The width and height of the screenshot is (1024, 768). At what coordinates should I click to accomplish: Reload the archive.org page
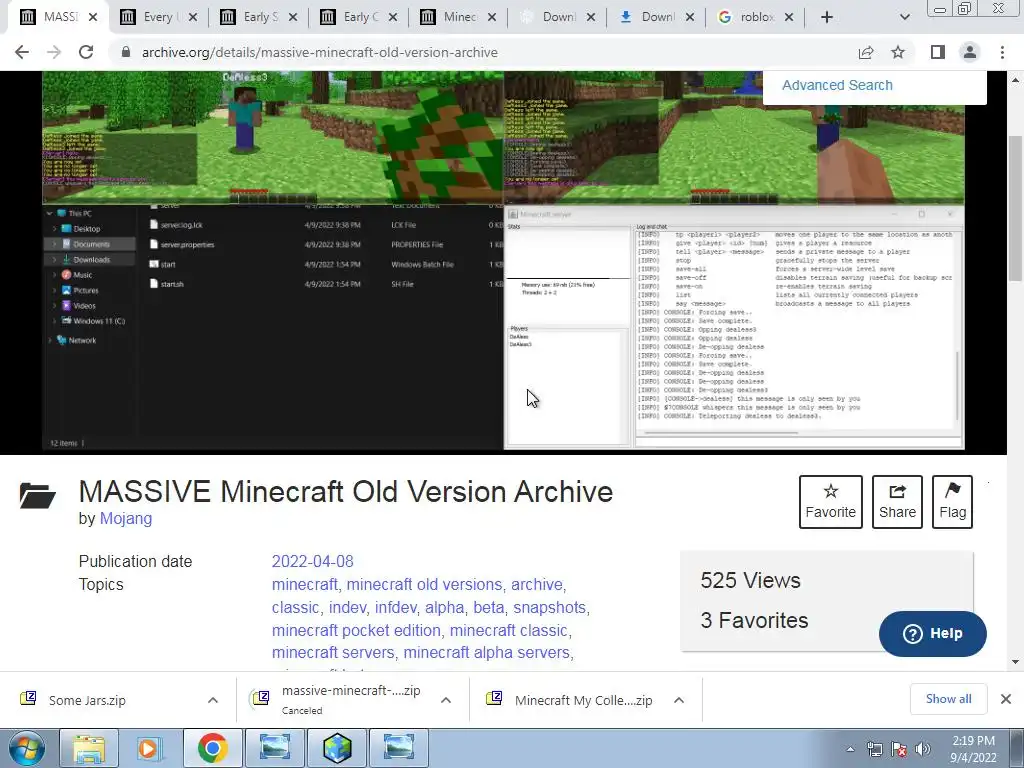click(x=86, y=52)
